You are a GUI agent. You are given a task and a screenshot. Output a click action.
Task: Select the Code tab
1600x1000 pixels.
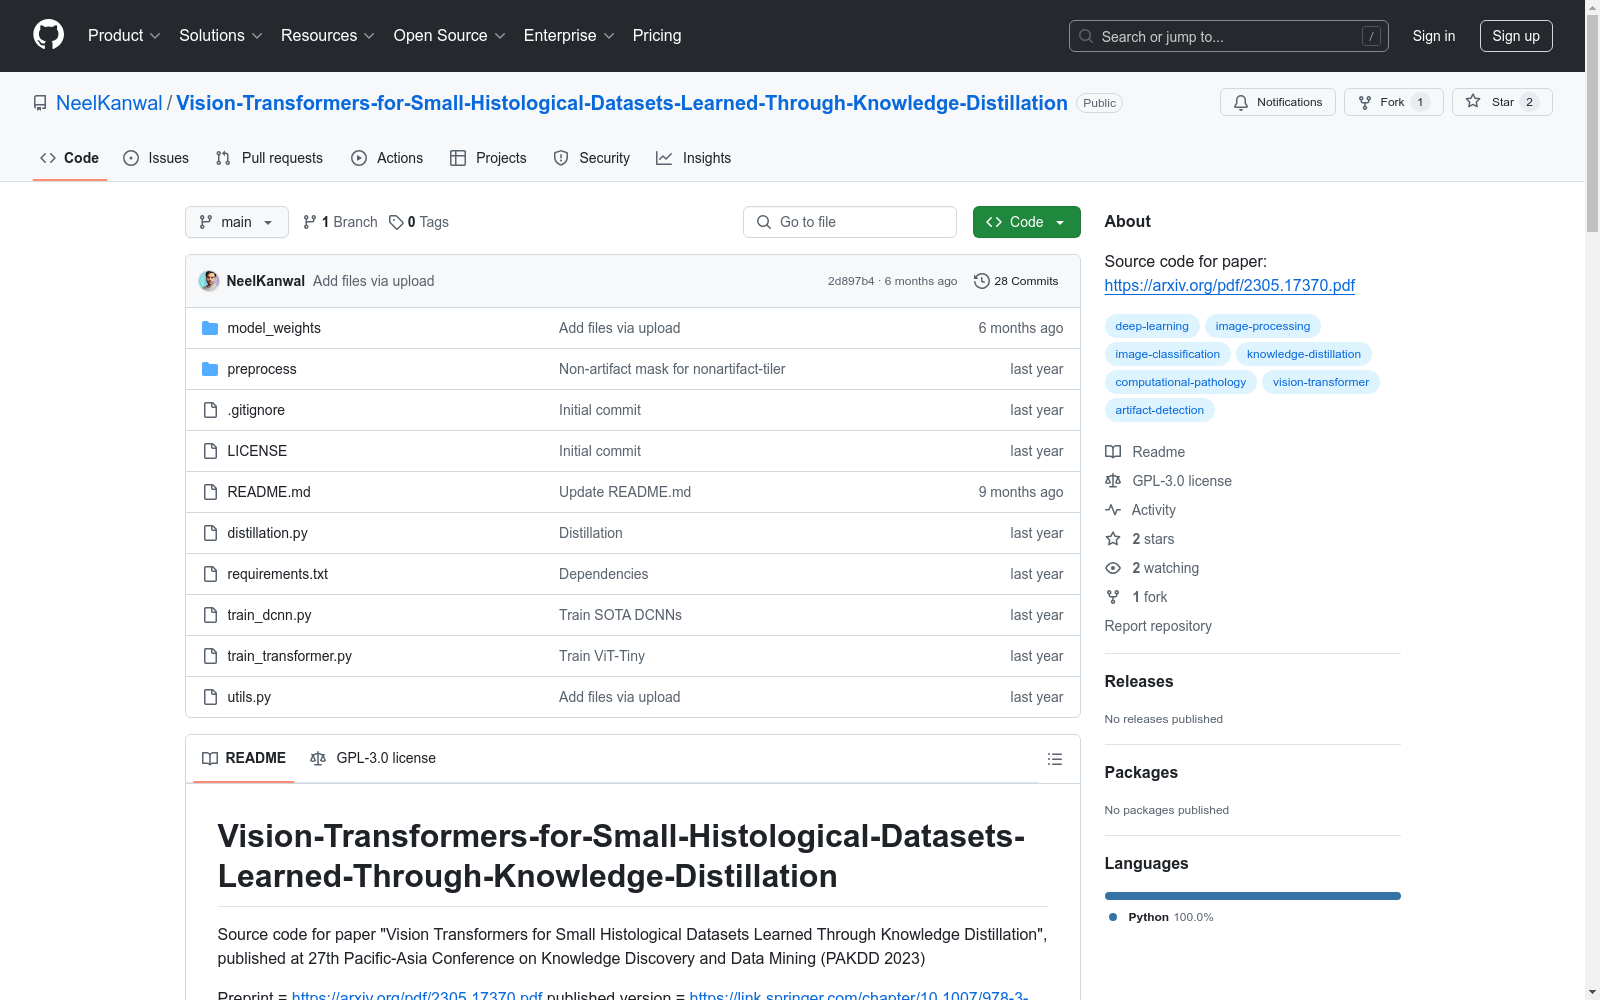click(x=69, y=158)
